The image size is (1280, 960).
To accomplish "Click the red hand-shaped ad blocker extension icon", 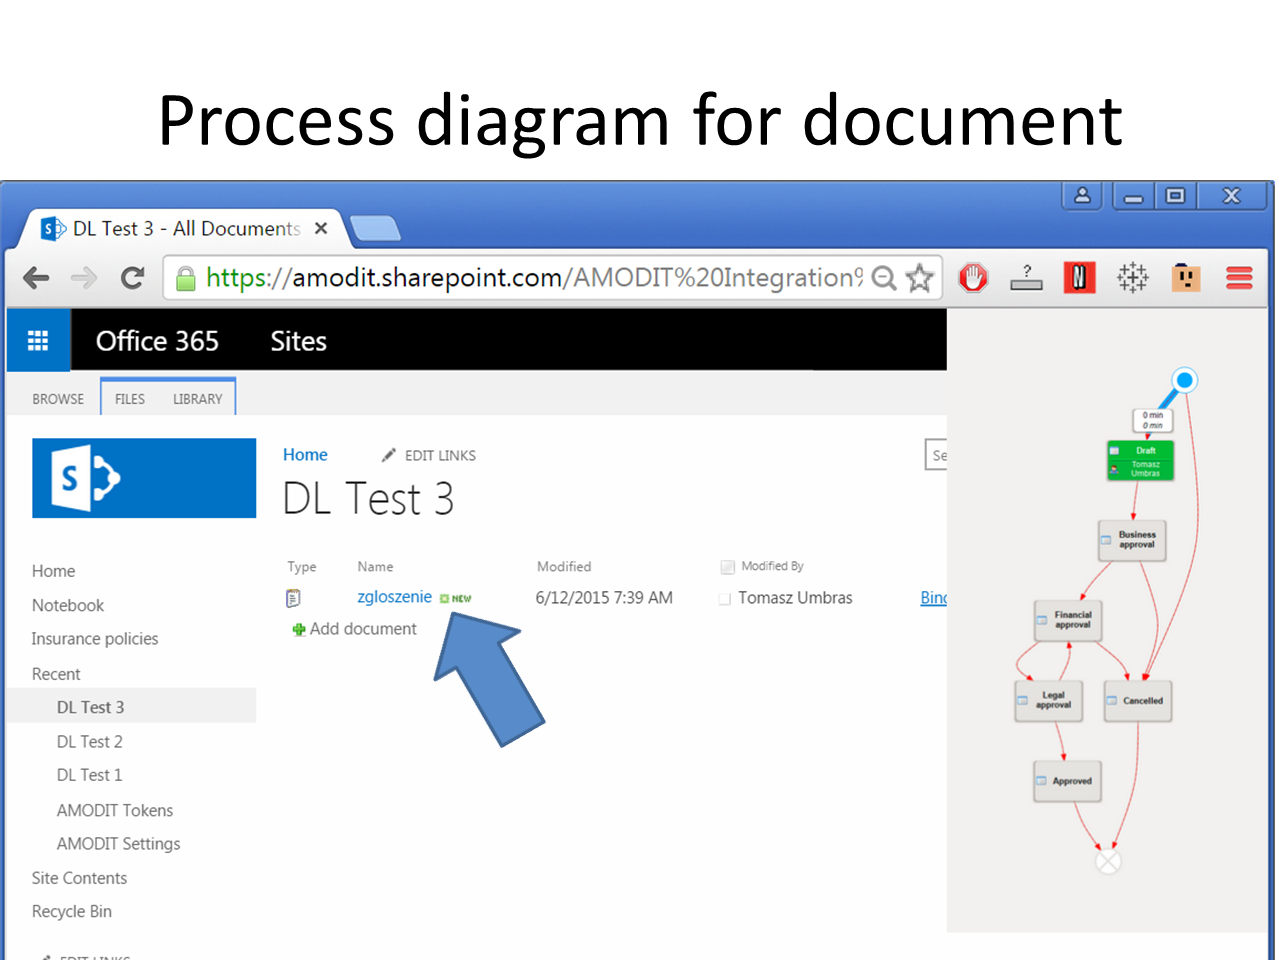I will (x=973, y=278).
